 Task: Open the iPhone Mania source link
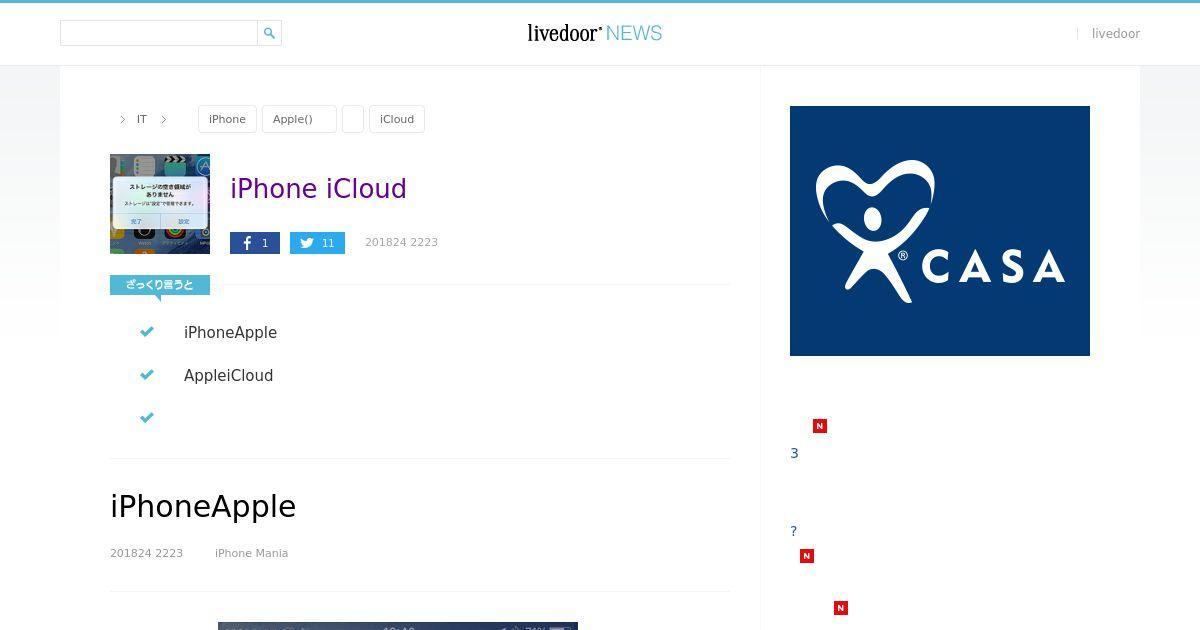[x=251, y=553]
